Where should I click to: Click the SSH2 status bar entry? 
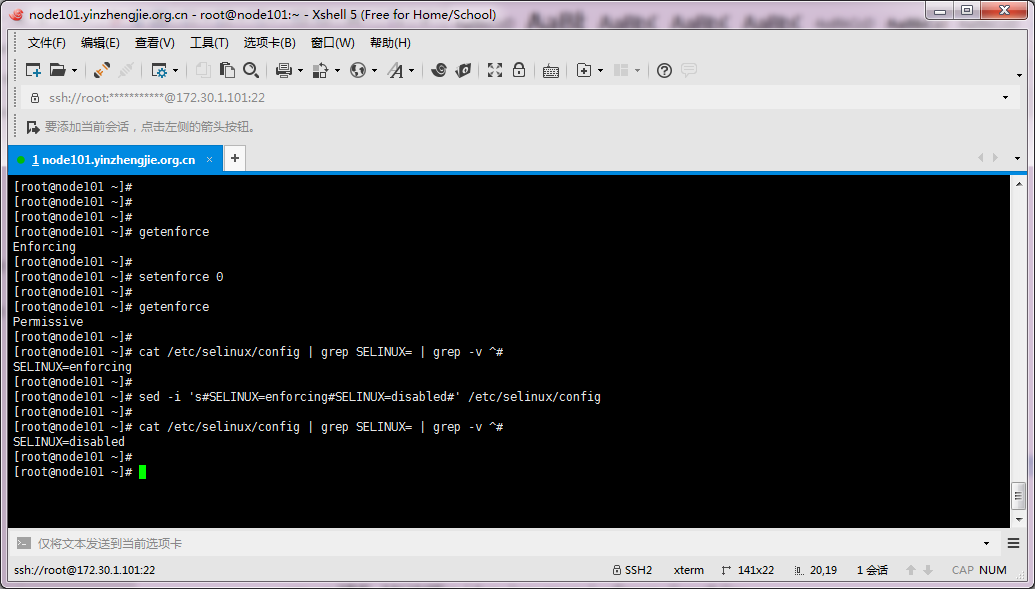(x=632, y=570)
